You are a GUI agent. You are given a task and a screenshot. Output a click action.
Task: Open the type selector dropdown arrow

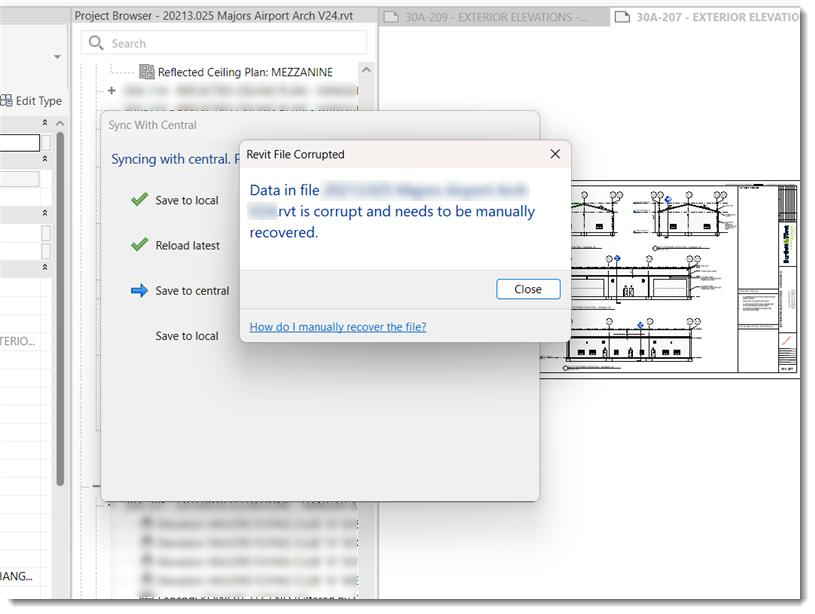coord(57,56)
